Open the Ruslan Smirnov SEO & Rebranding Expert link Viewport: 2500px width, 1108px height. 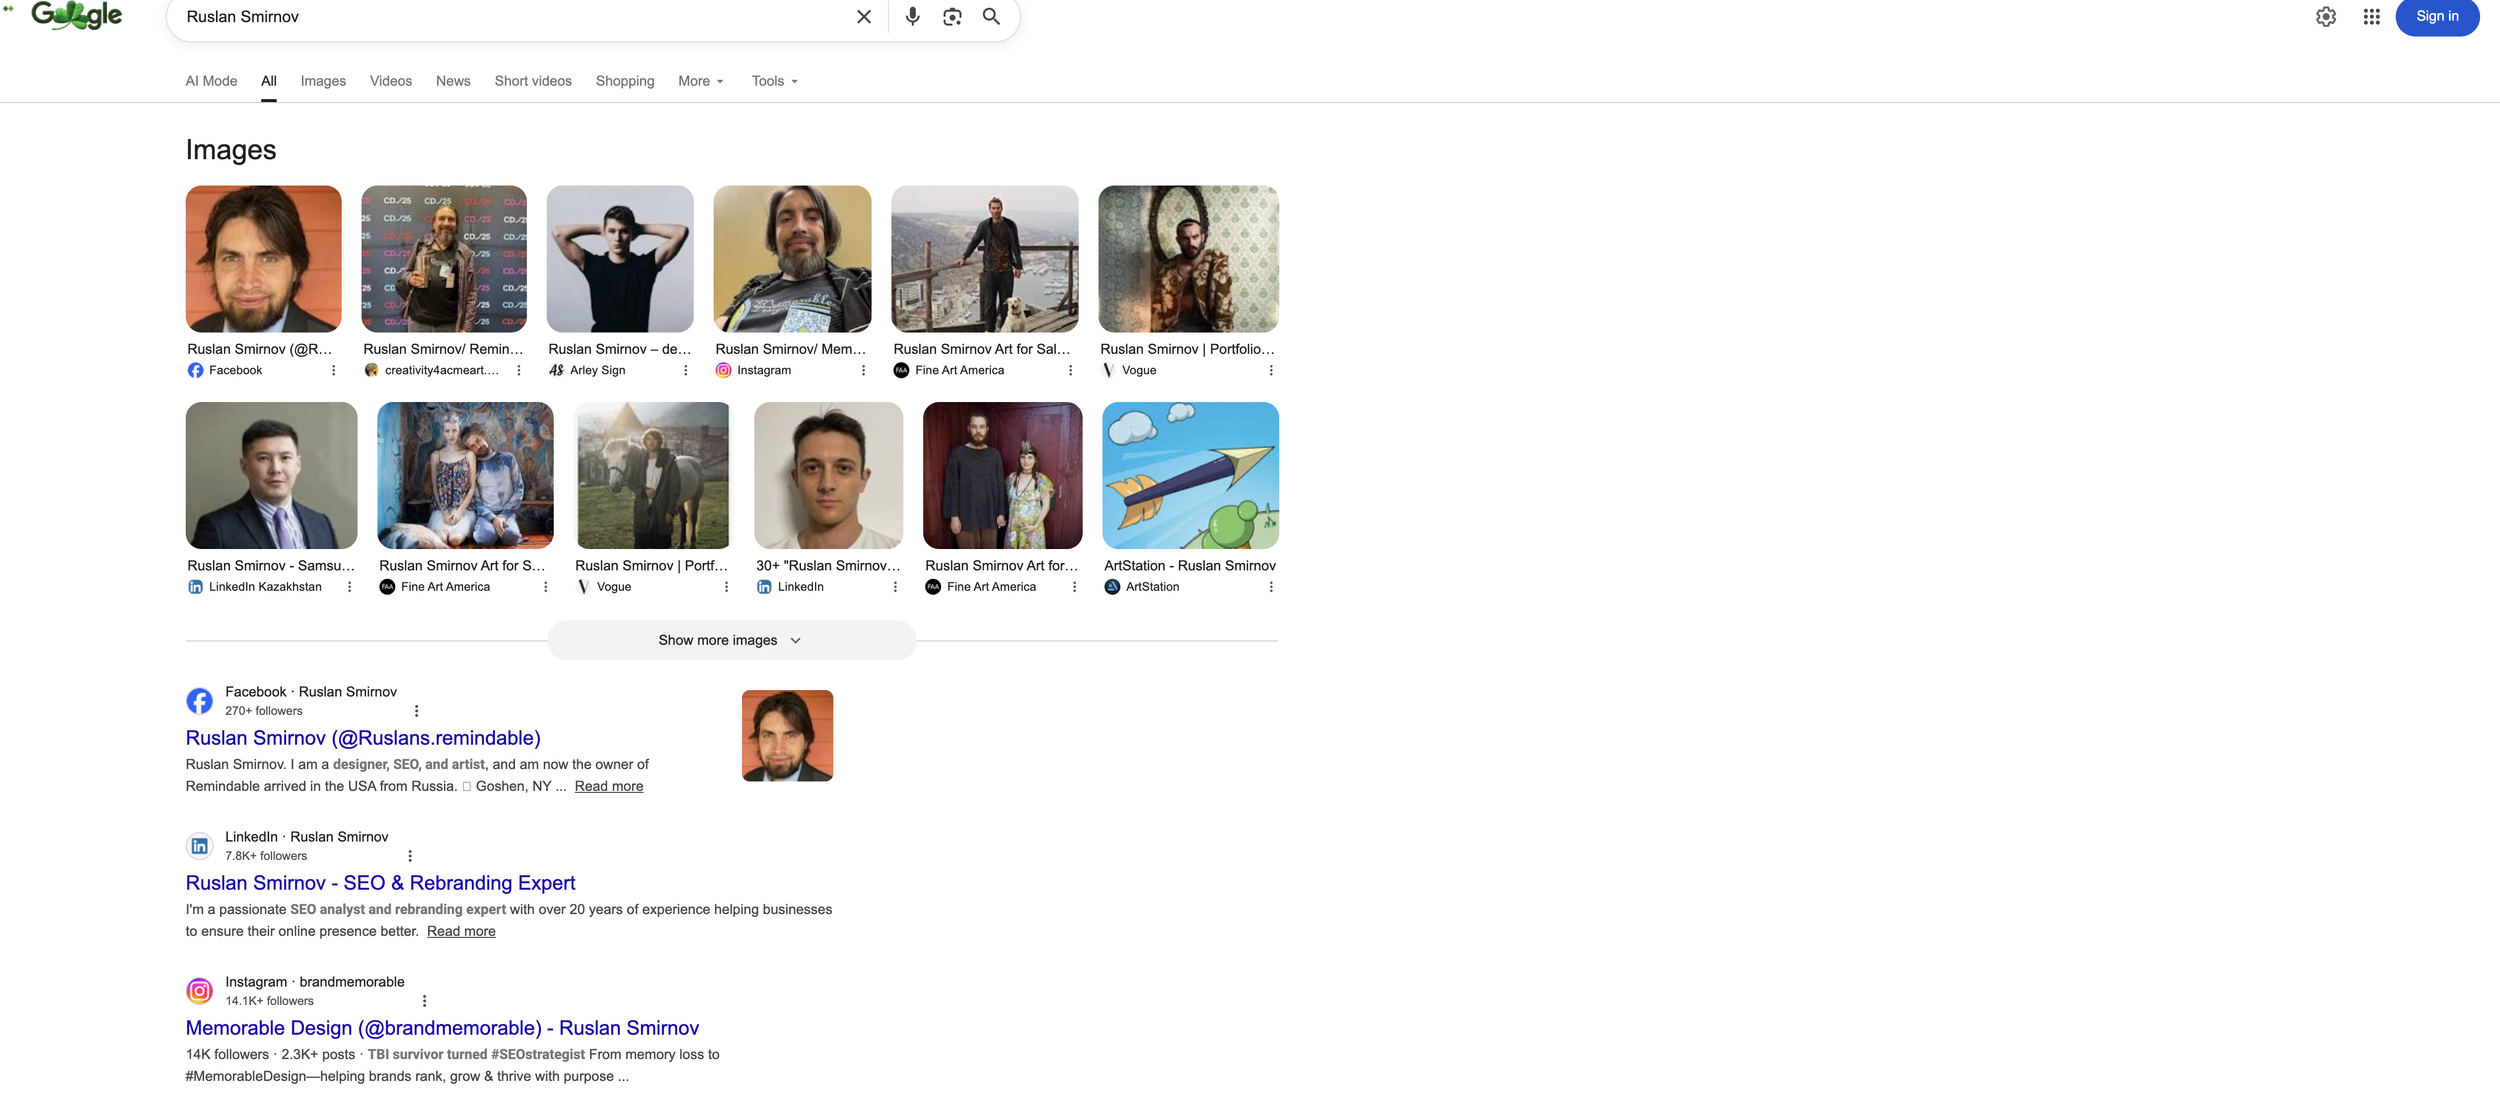[380, 883]
